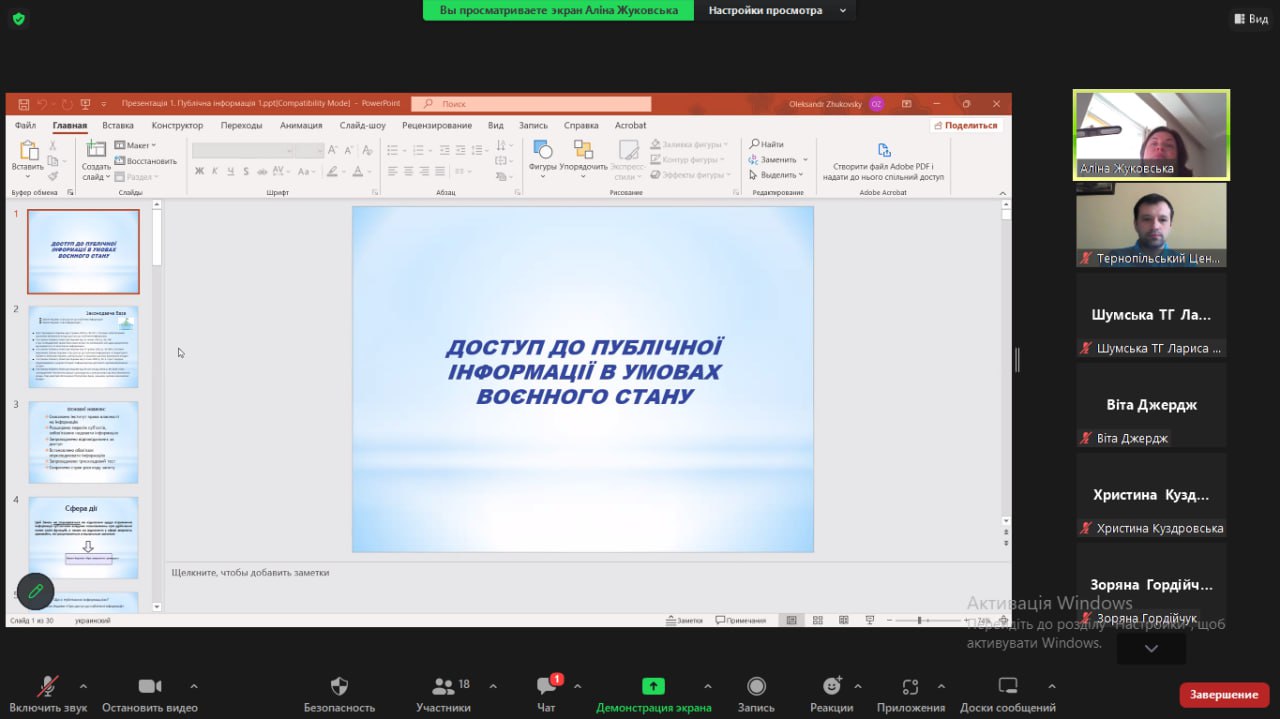Expand screen share options arrow
Image resolution: width=1280 pixels, height=719 pixels.
click(x=708, y=686)
